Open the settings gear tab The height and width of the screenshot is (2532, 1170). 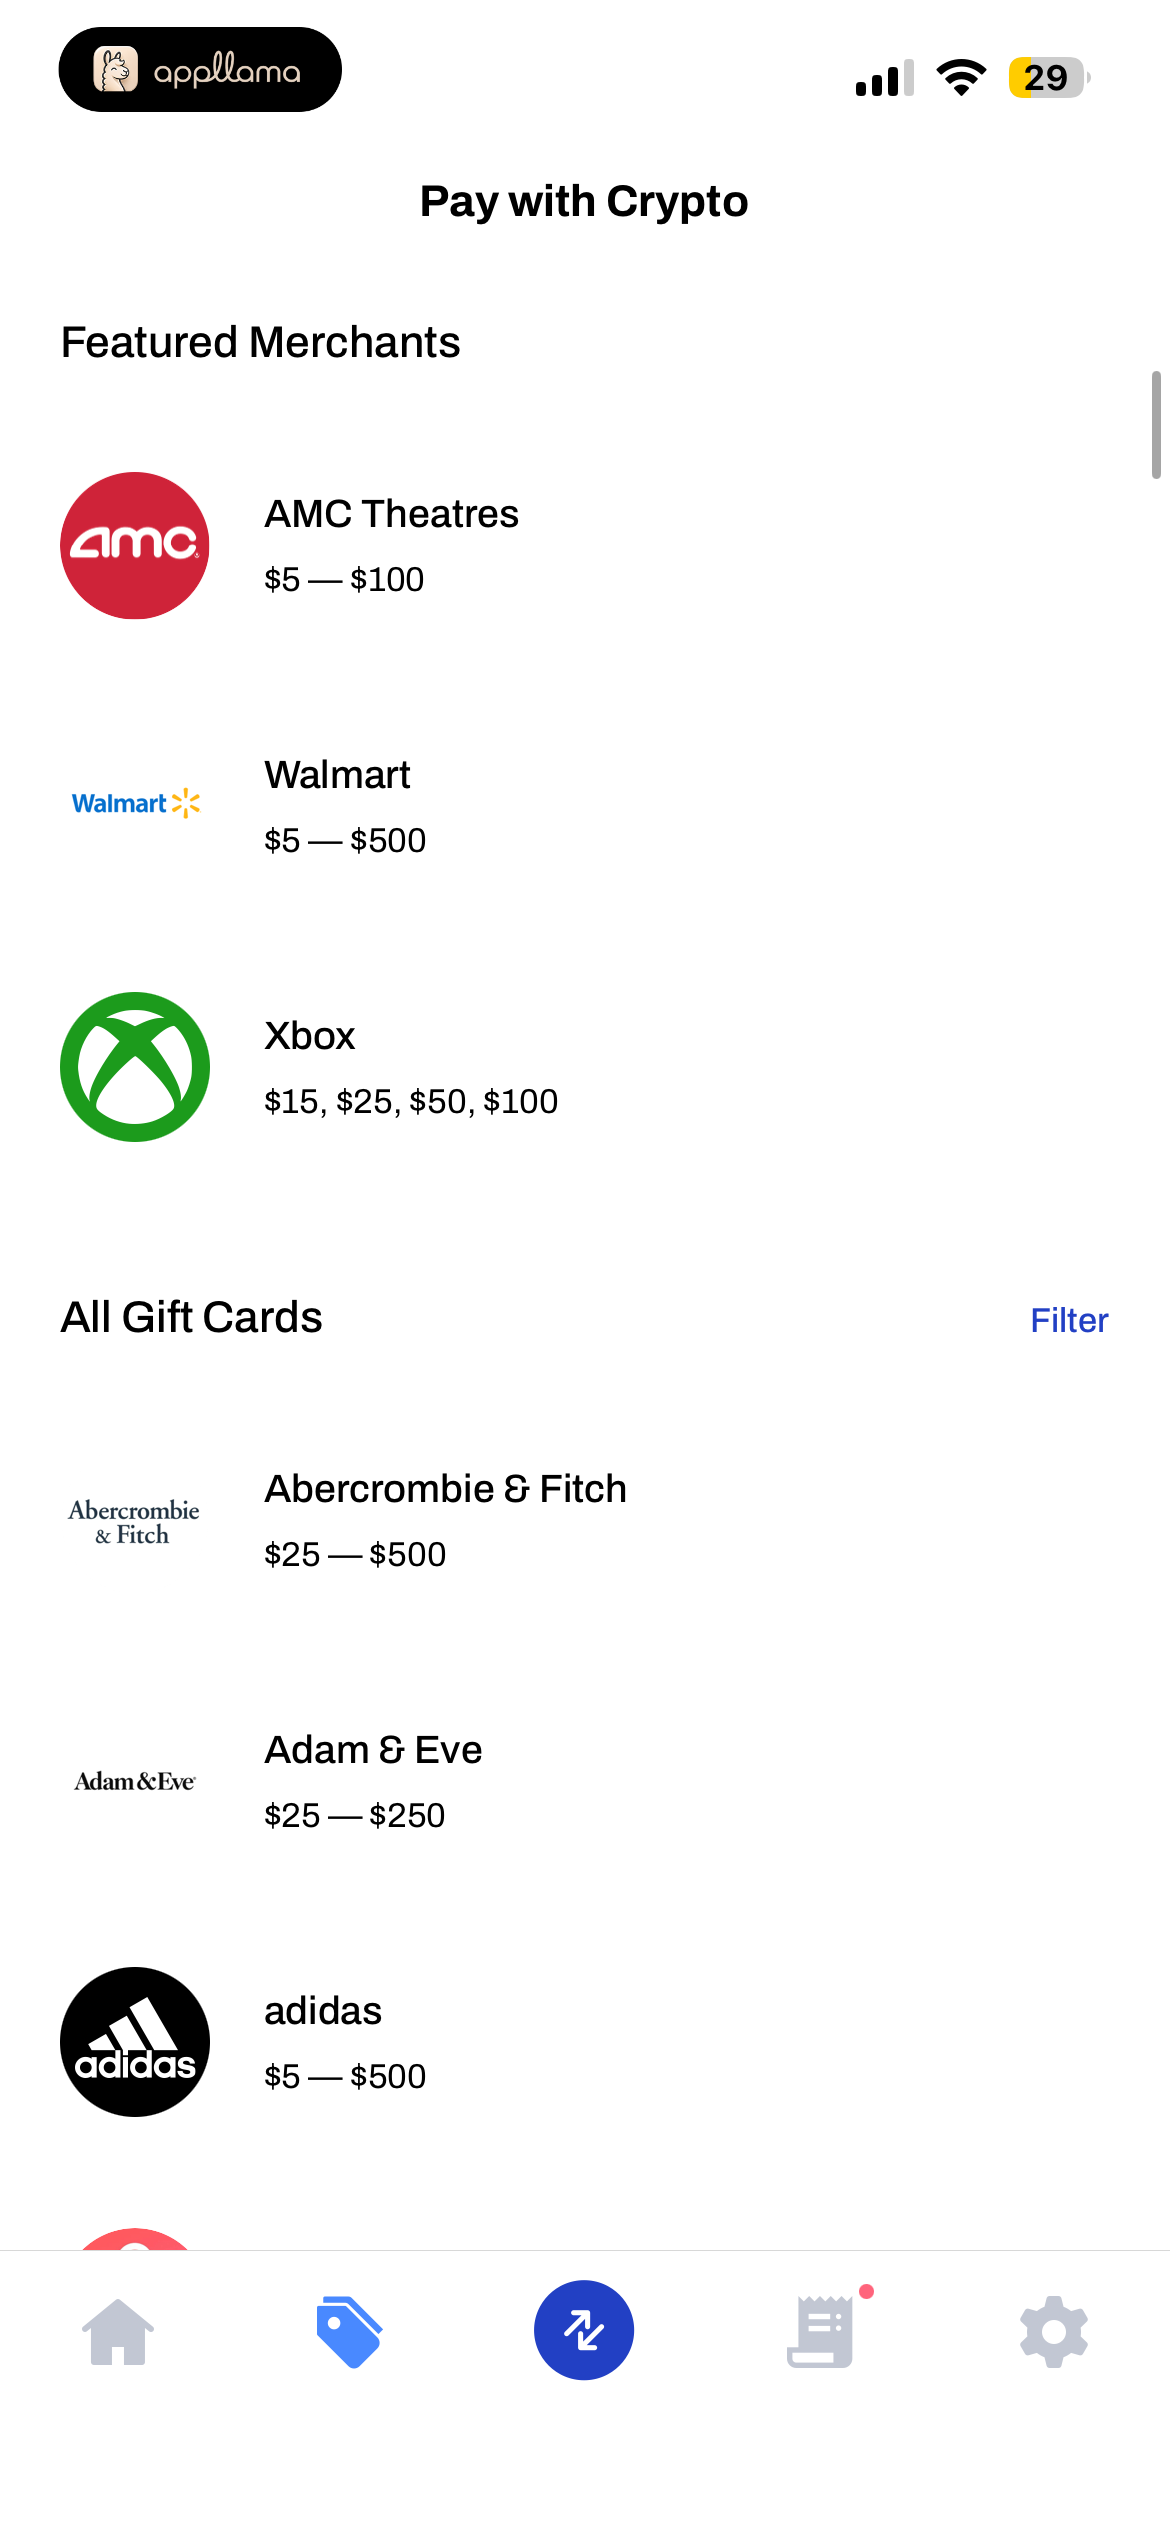[x=1054, y=2331]
